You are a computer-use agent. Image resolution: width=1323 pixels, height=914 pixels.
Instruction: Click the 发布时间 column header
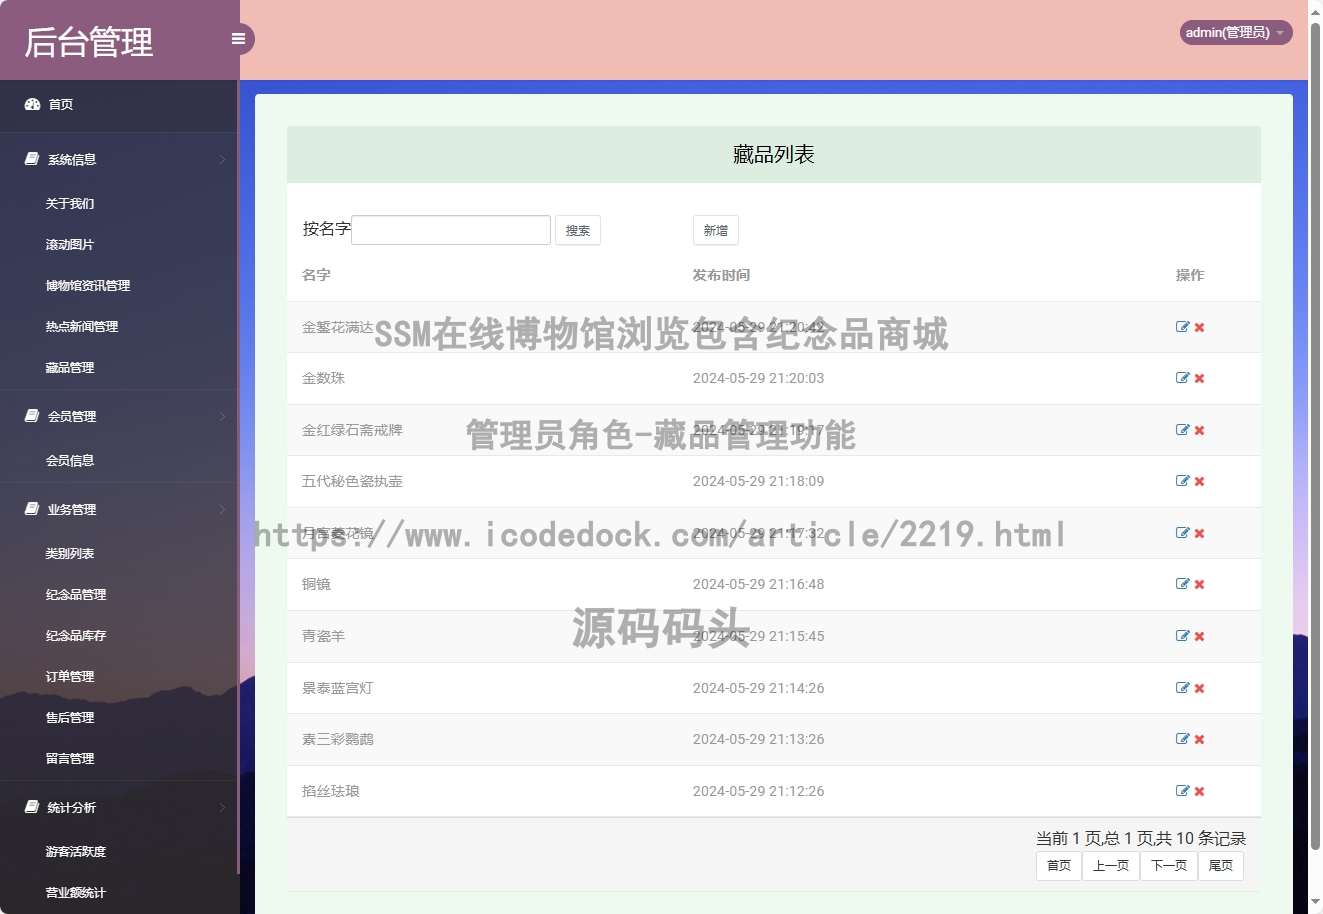(721, 275)
